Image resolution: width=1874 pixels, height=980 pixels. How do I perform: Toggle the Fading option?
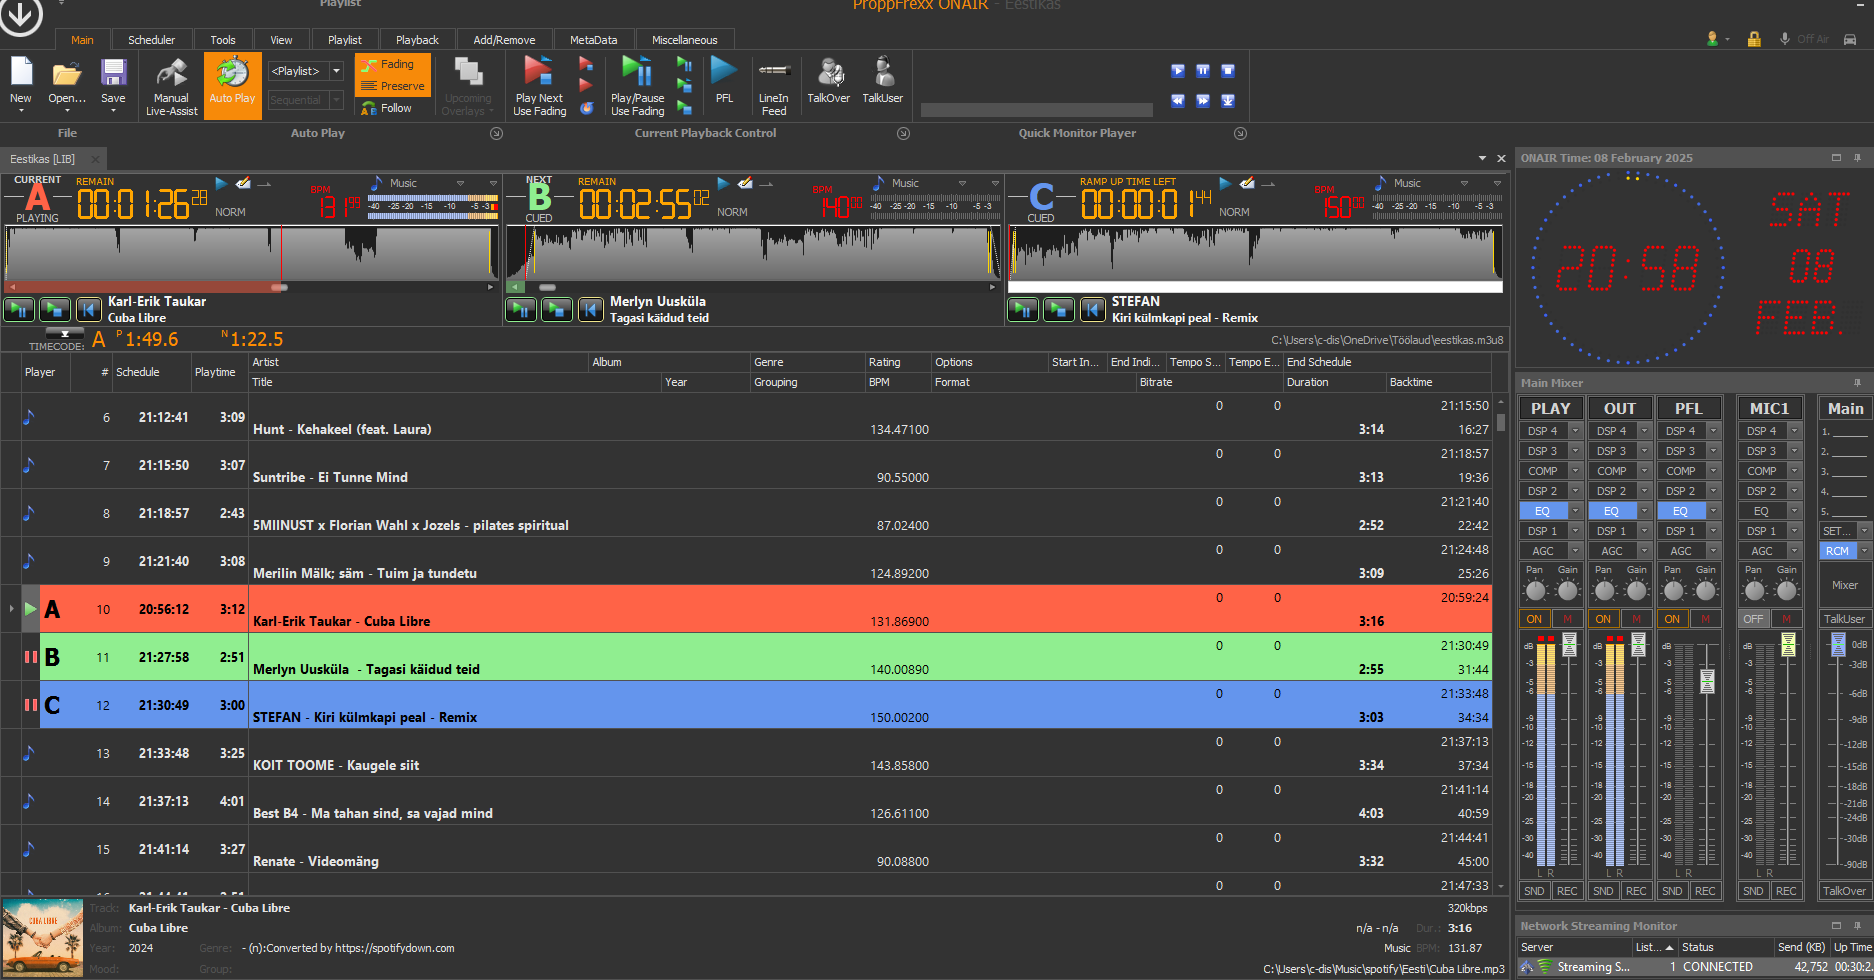(393, 64)
